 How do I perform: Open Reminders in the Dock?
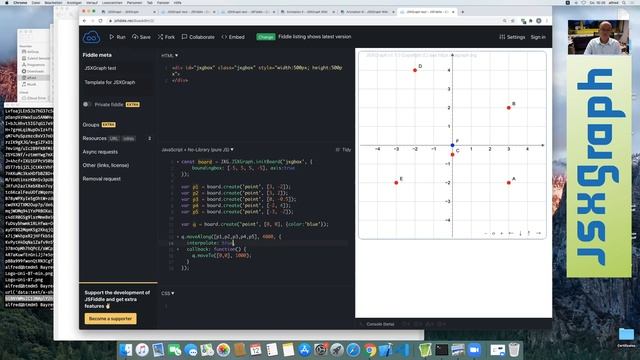[272, 350]
